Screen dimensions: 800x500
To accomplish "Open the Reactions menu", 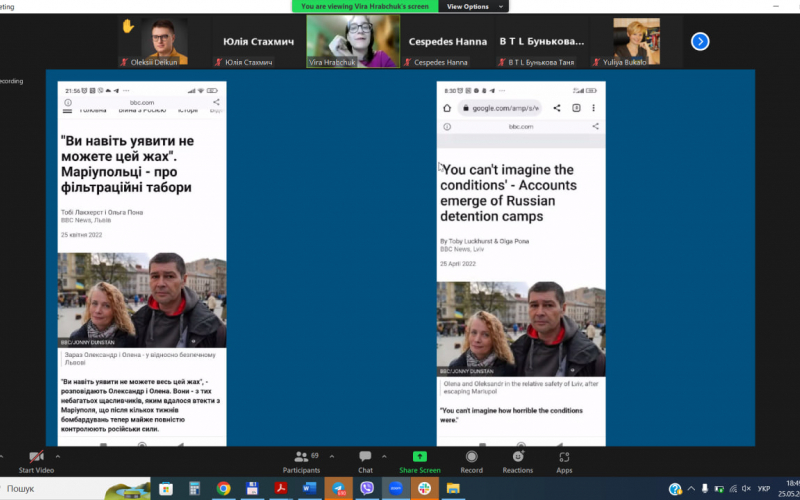I will [x=518, y=462].
